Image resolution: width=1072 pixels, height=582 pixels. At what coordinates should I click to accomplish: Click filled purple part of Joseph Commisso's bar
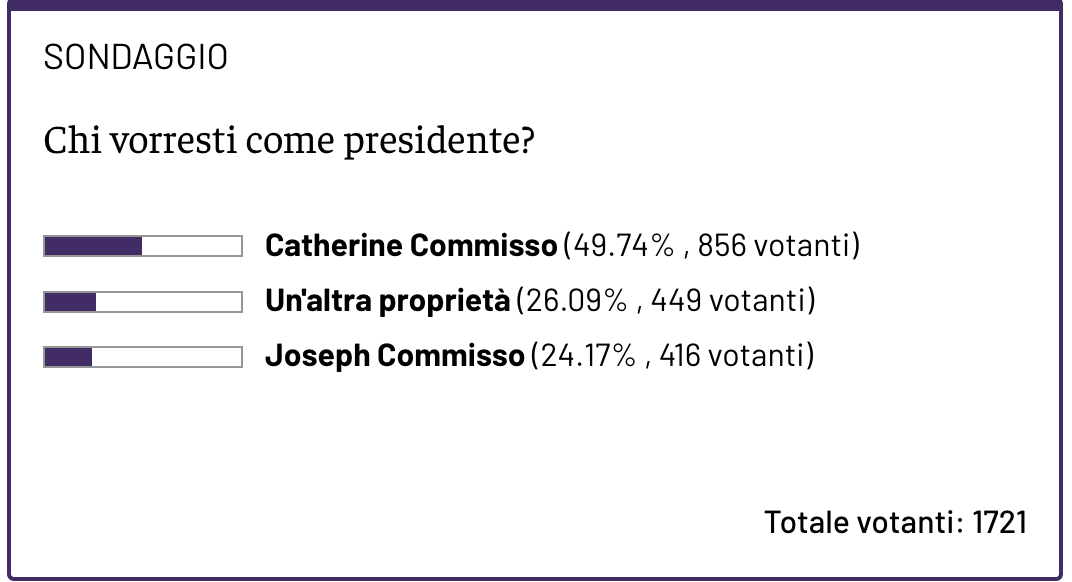(x=68, y=356)
